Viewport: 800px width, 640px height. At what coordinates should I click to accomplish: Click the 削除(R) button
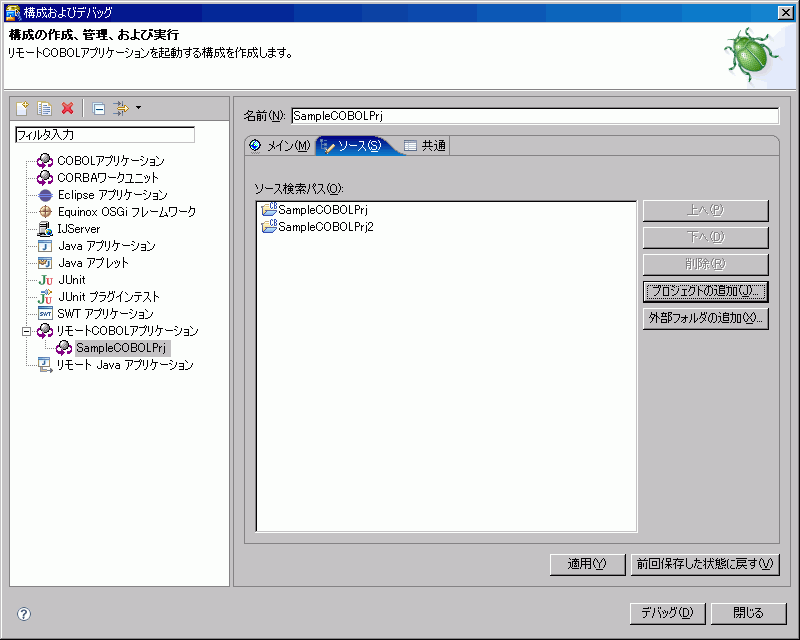click(706, 264)
